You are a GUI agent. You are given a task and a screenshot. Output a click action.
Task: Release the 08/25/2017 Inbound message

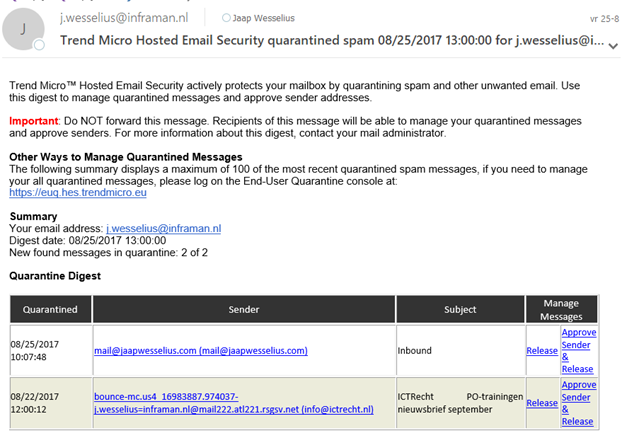point(542,350)
